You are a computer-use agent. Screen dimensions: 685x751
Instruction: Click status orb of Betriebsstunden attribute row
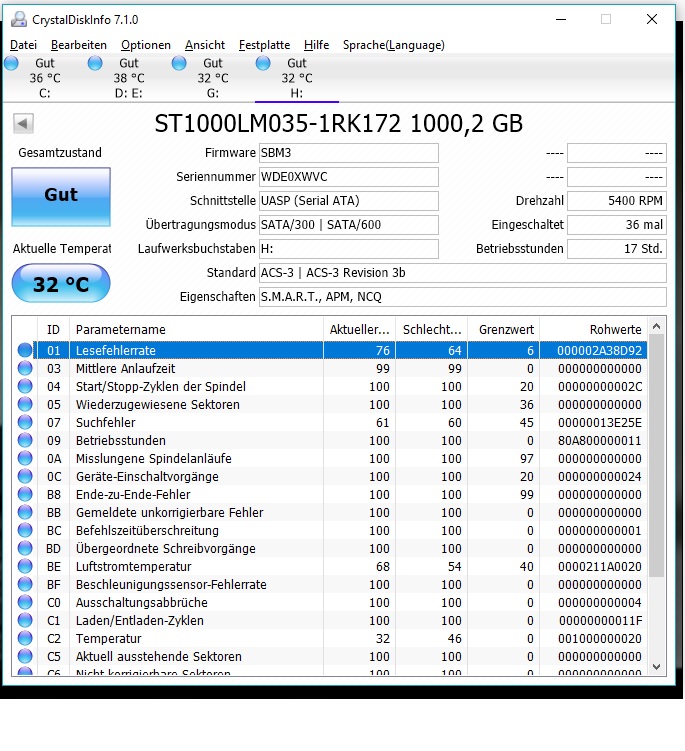25,440
